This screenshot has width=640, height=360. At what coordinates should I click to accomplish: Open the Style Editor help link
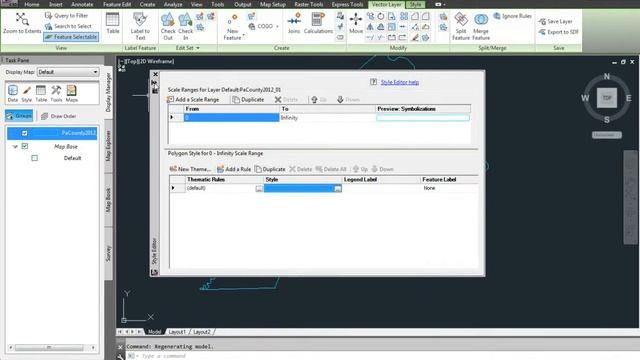(x=400, y=82)
